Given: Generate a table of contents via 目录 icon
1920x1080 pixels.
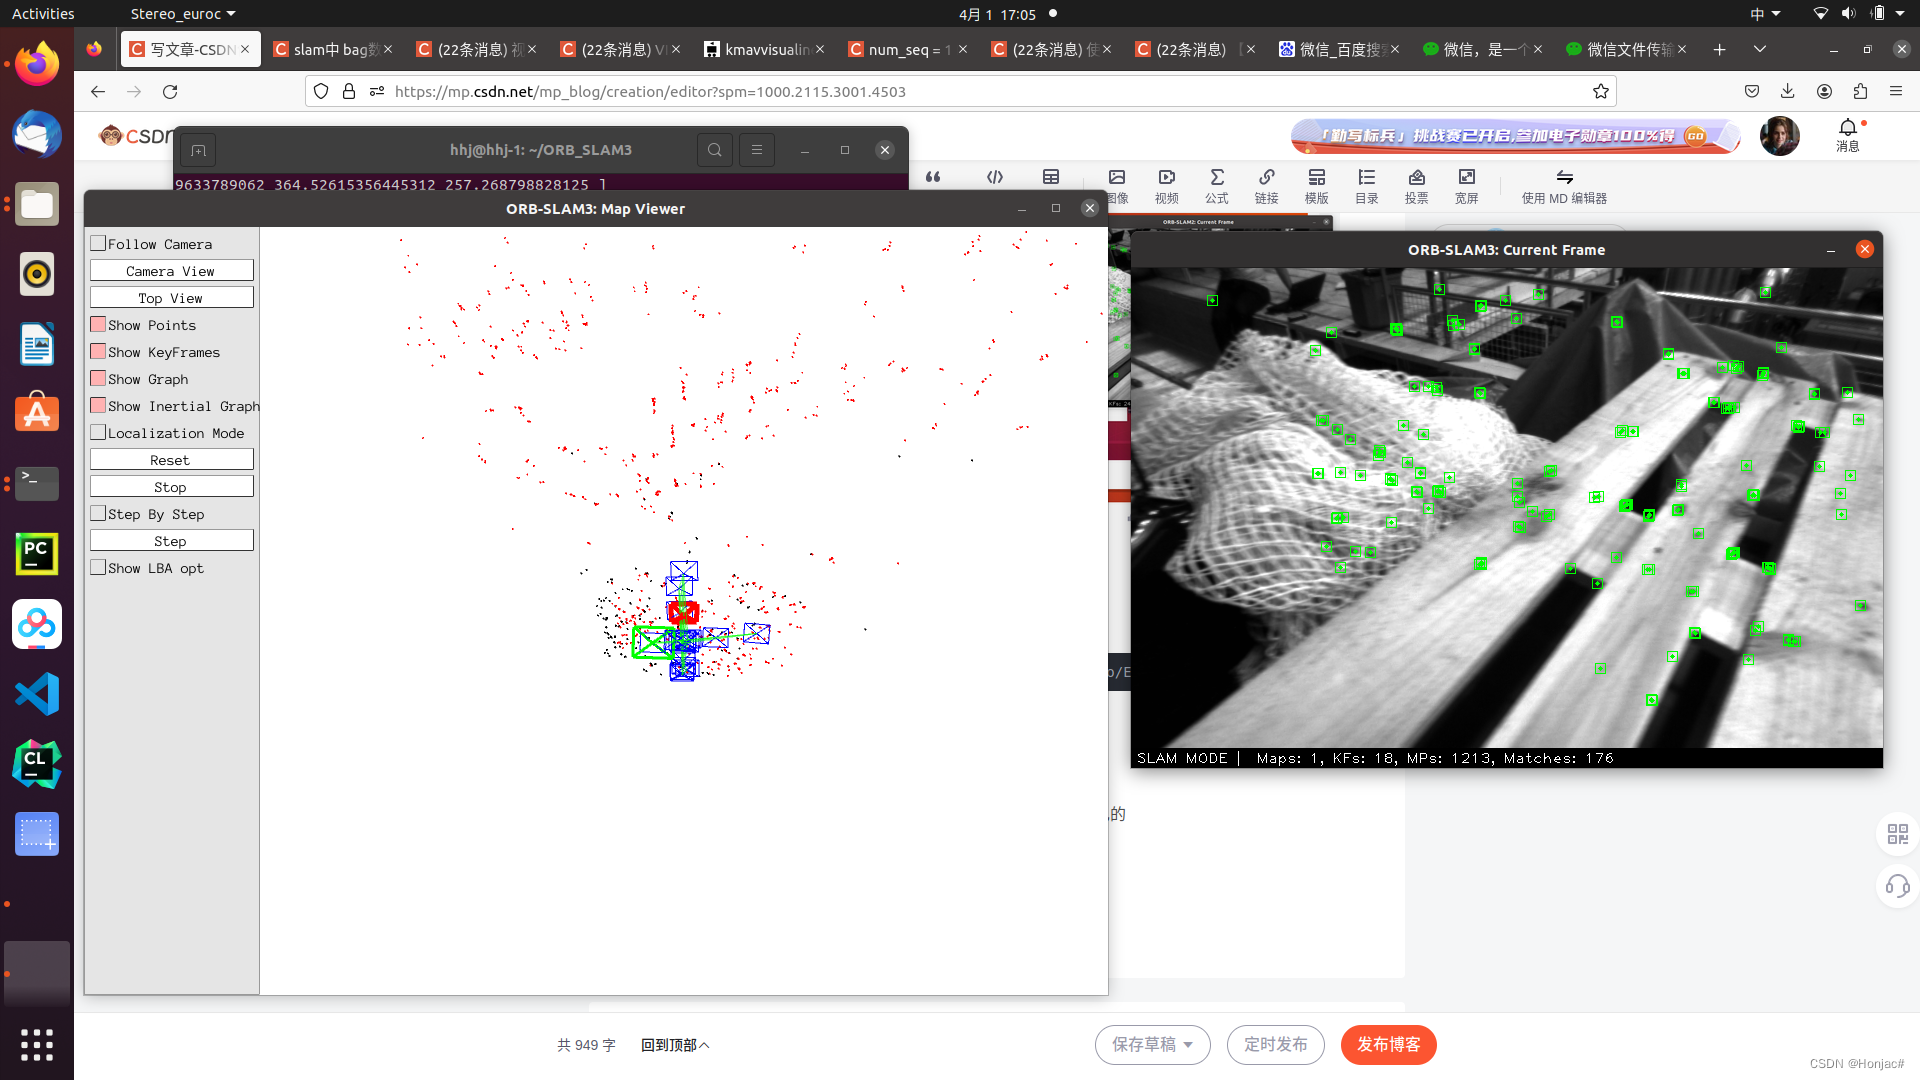Looking at the screenshot, I should click(x=1366, y=186).
